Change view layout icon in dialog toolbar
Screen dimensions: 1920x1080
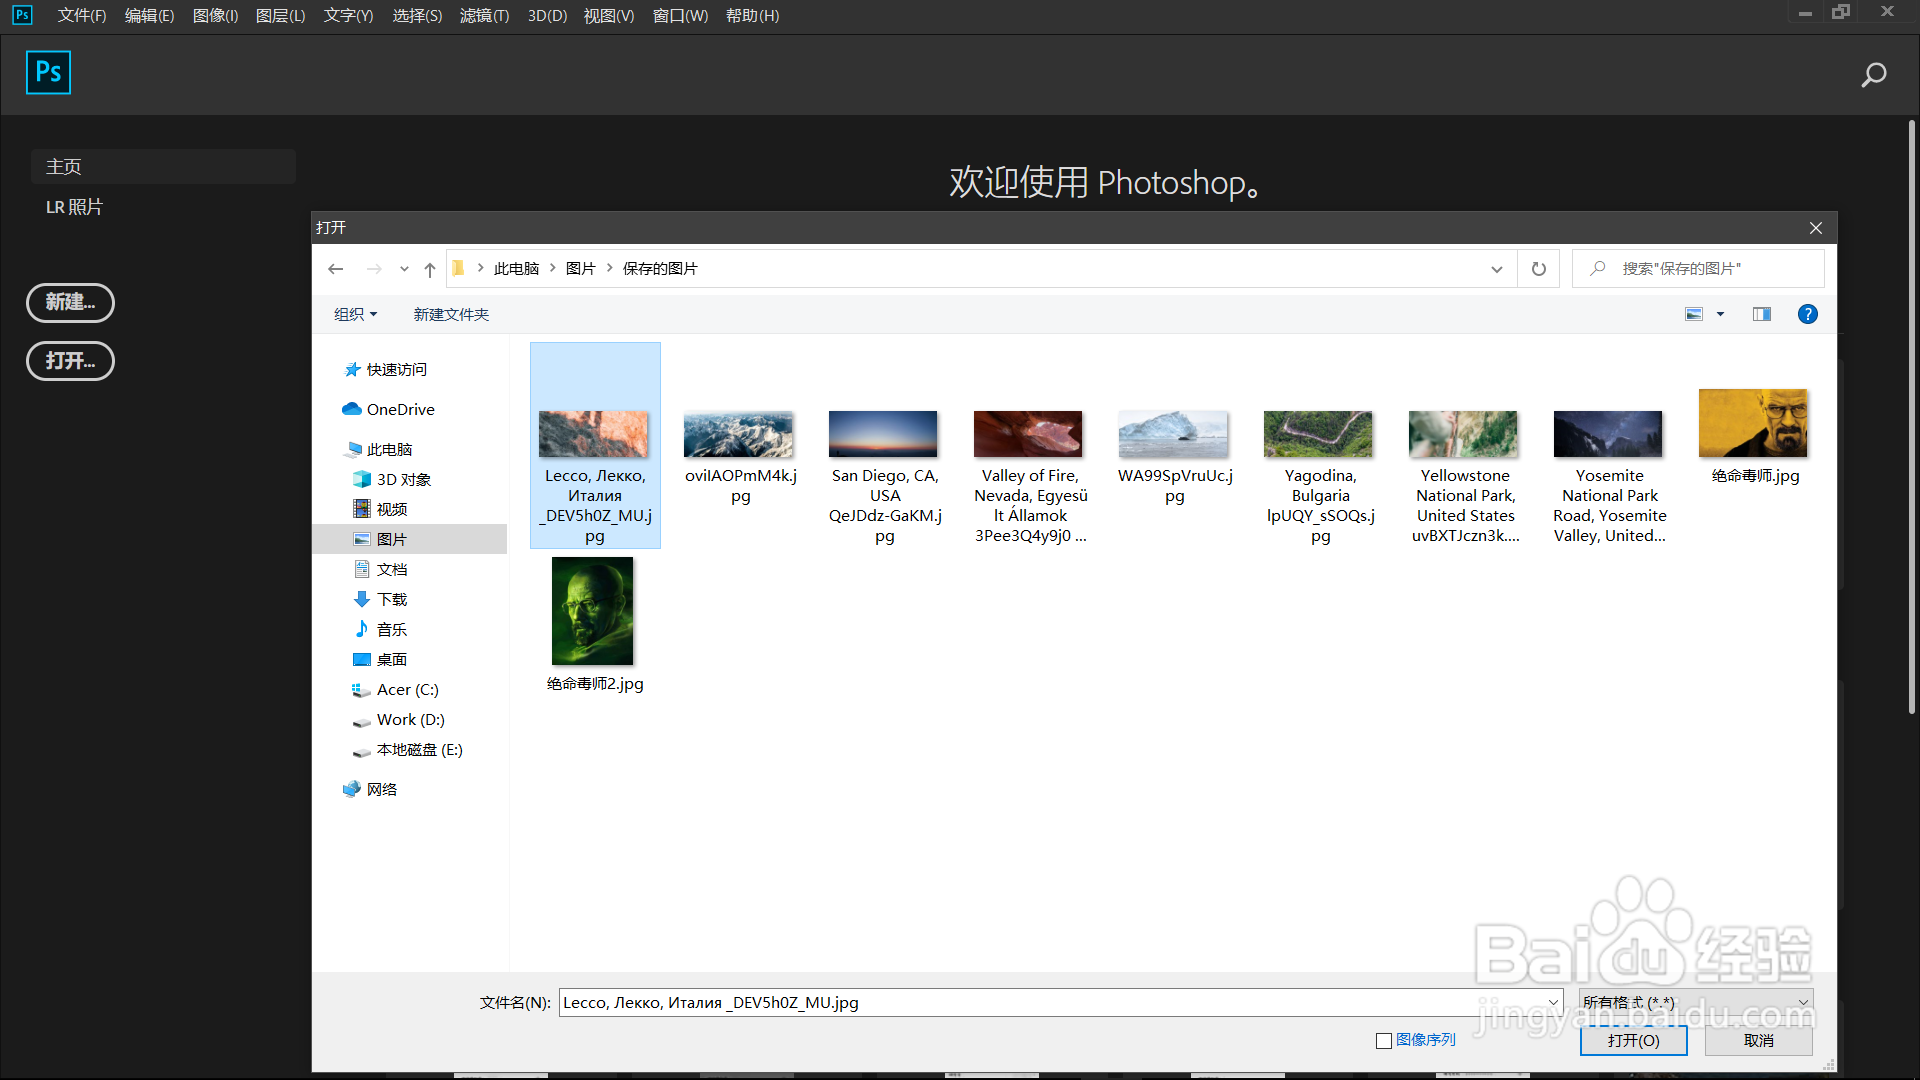(1694, 314)
